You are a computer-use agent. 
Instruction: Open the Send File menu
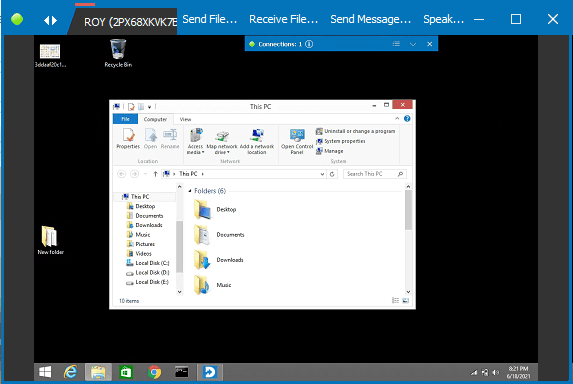tap(210, 19)
